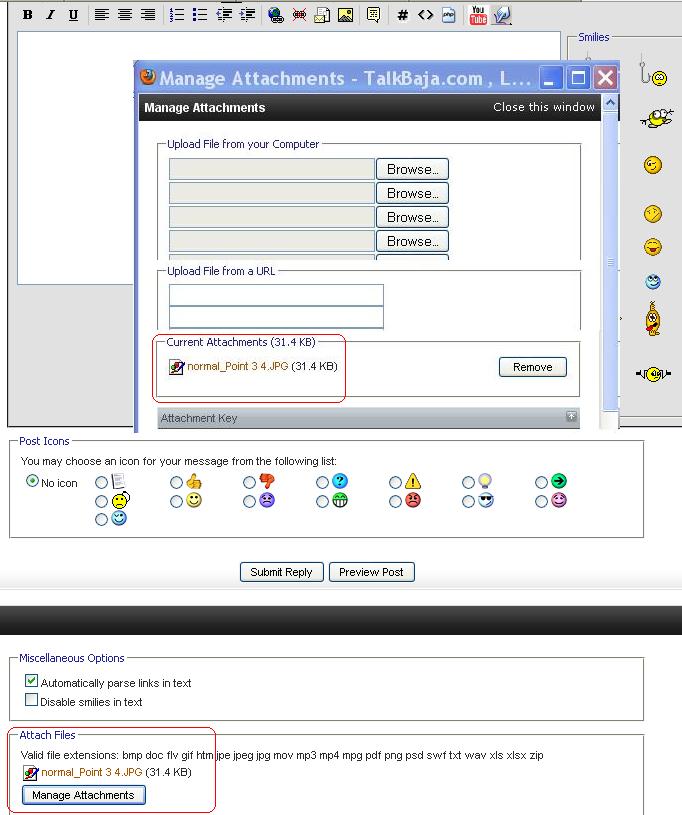The width and height of the screenshot is (682, 815).
Task: Wrap selection in code tags (# icon)
Action: tap(402, 15)
